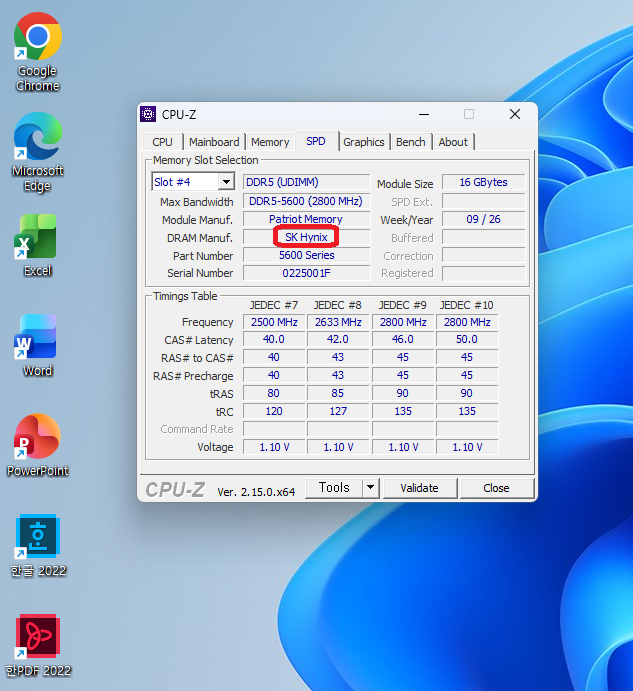
Task: Minimize the CPU-Z window
Action: [x=424, y=115]
